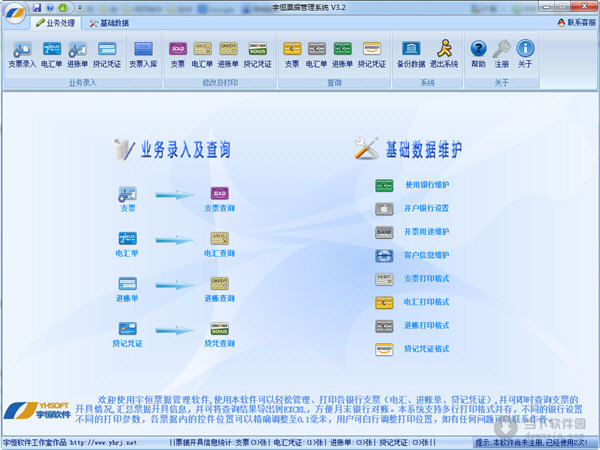Open 支票 entry shortcut in main panel
Screen dimensions: 600x450
pyautogui.click(x=128, y=199)
